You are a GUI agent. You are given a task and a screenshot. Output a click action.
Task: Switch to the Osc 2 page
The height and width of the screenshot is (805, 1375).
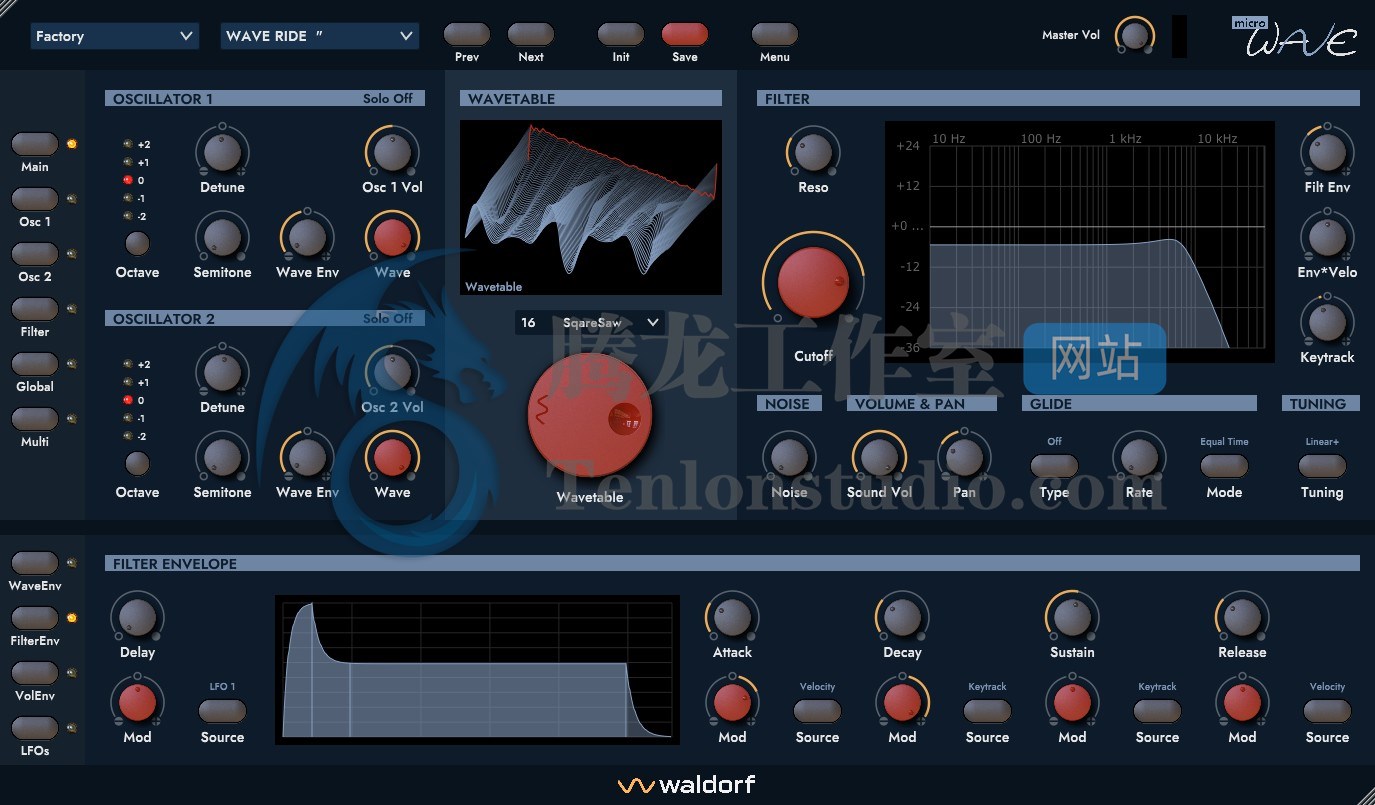tap(35, 254)
